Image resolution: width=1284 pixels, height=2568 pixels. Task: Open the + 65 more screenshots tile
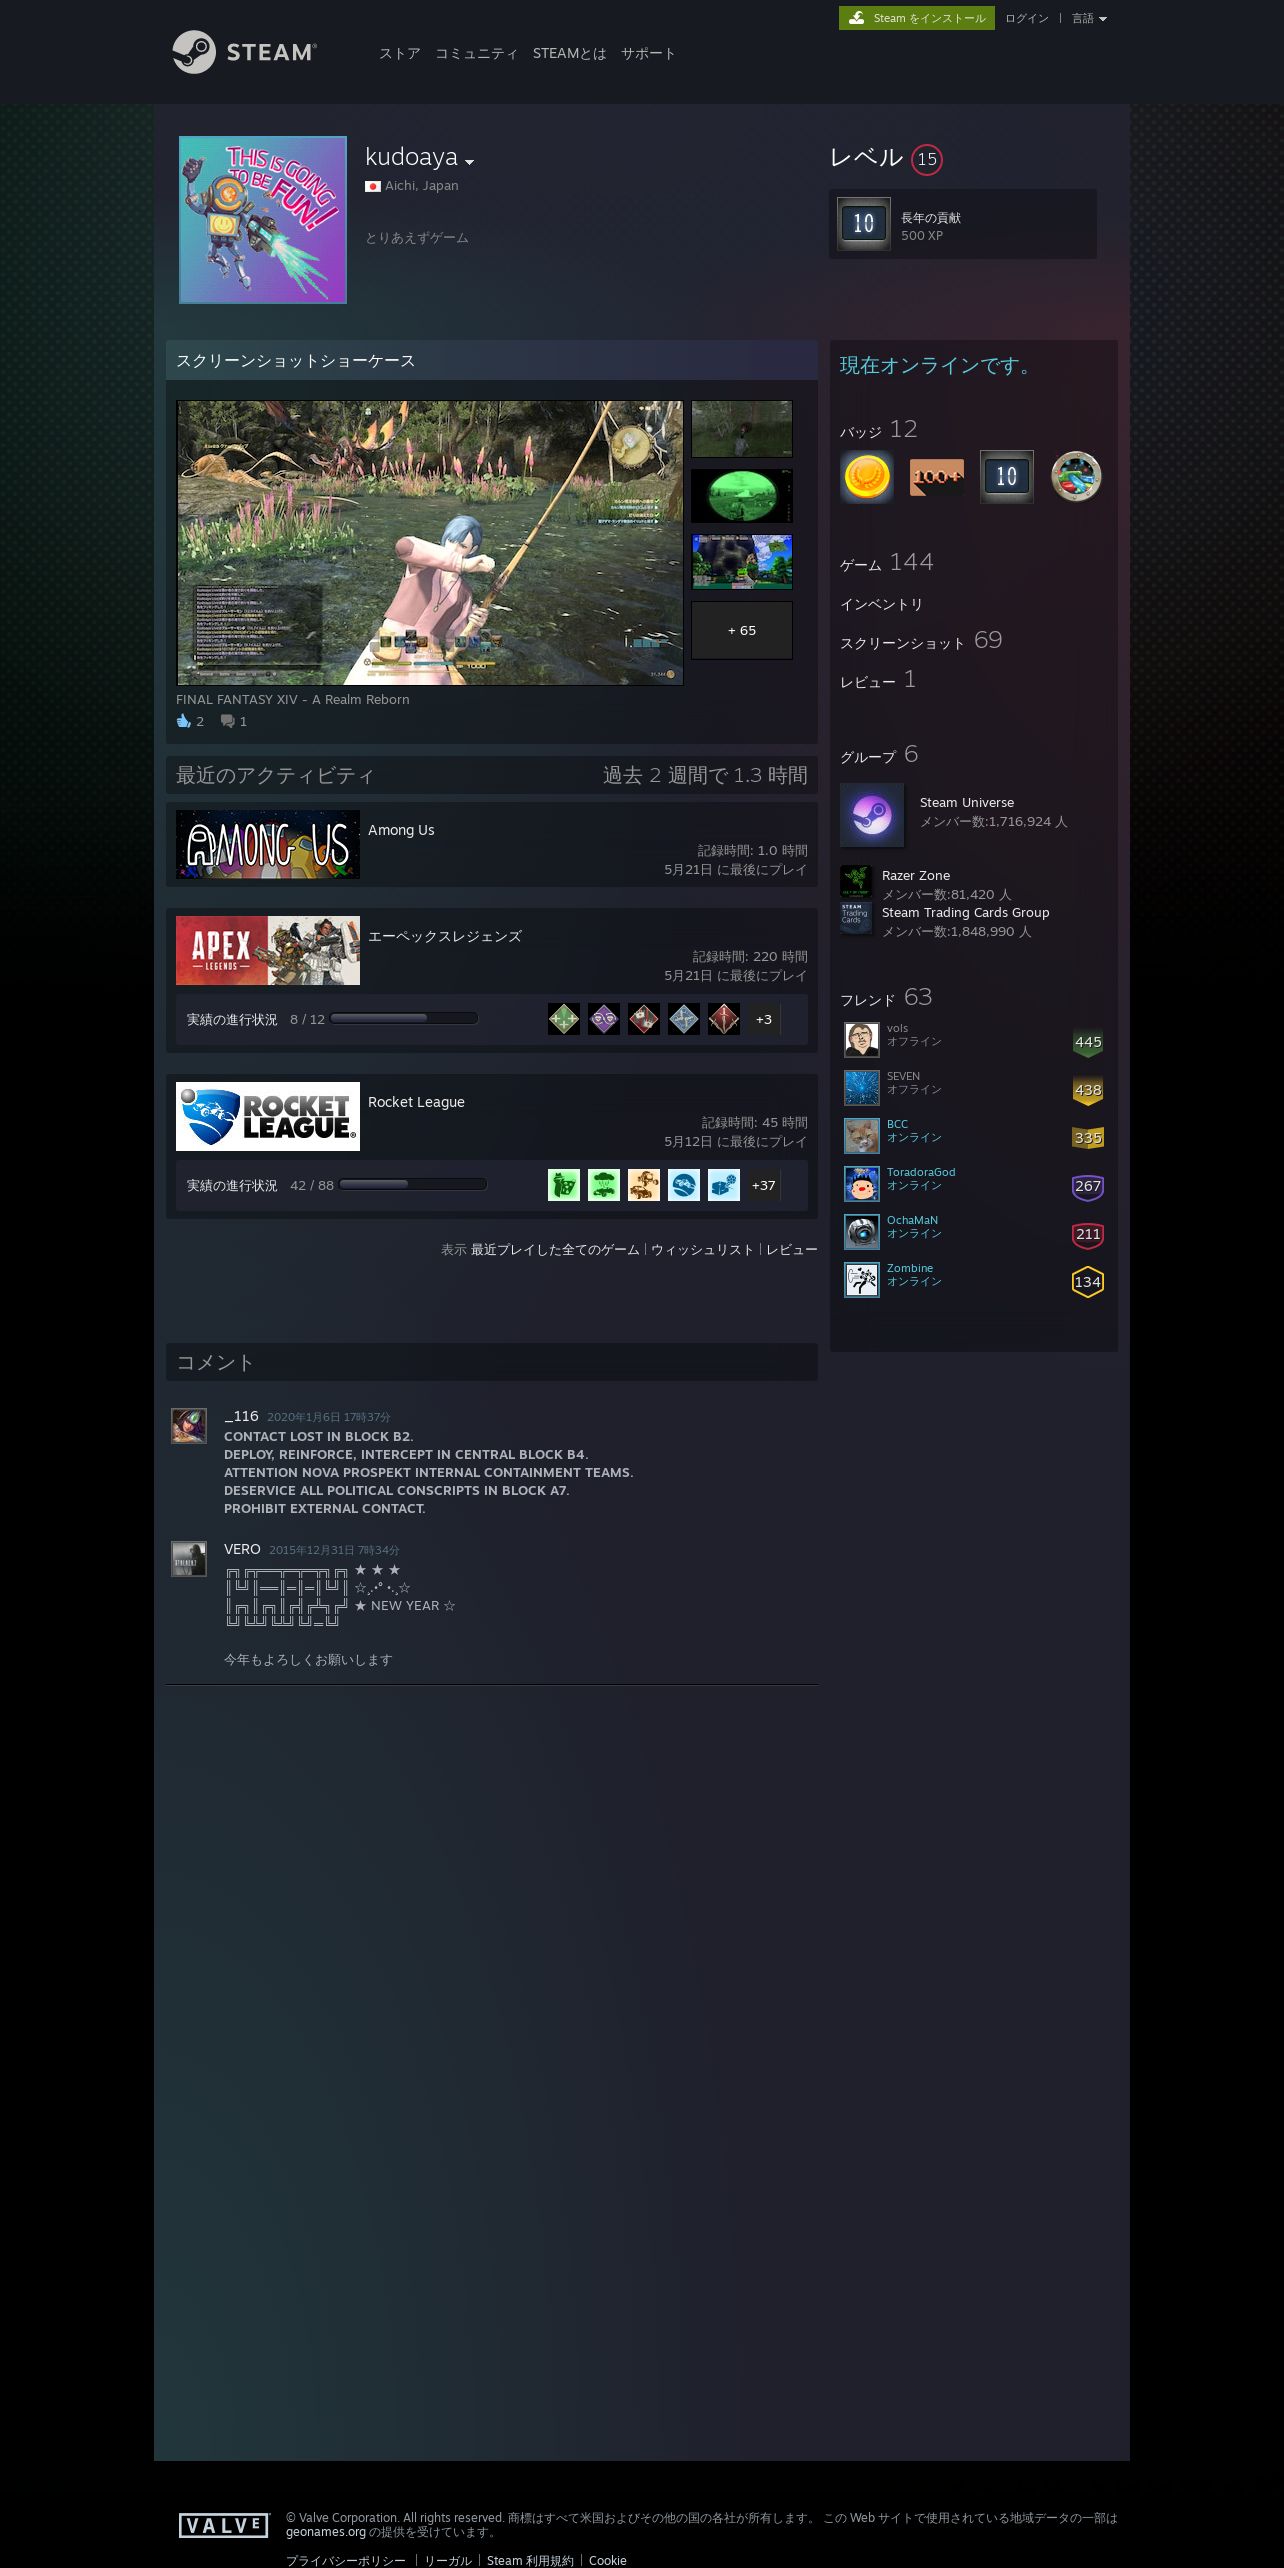742,630
